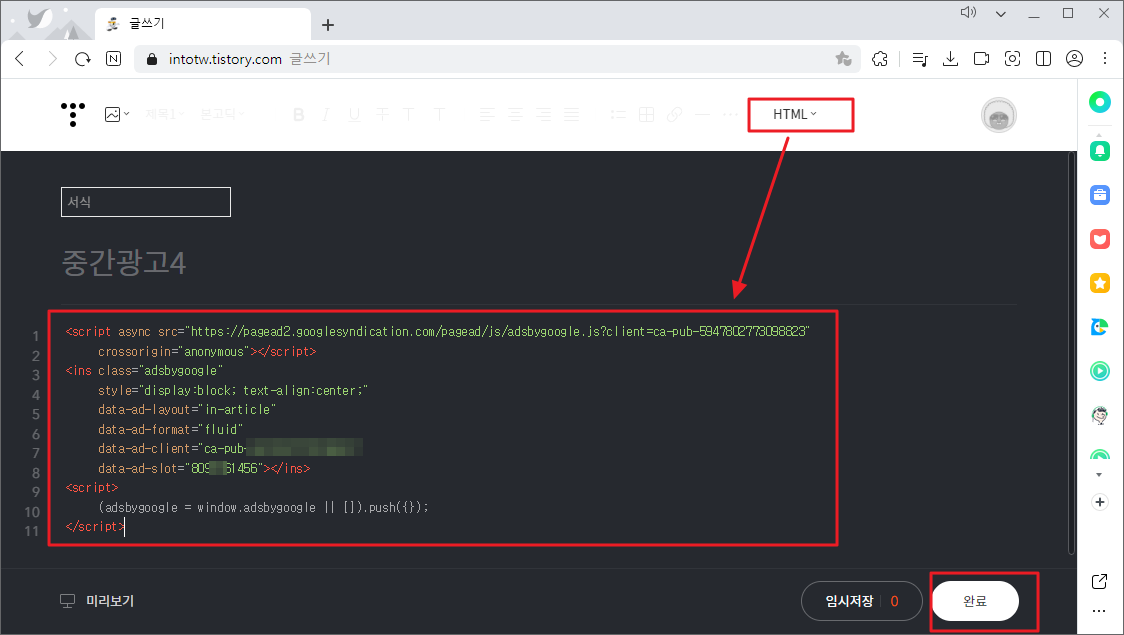Select the 글쓰기 browser tab
1124x635 pixels.
pos(203,24)
